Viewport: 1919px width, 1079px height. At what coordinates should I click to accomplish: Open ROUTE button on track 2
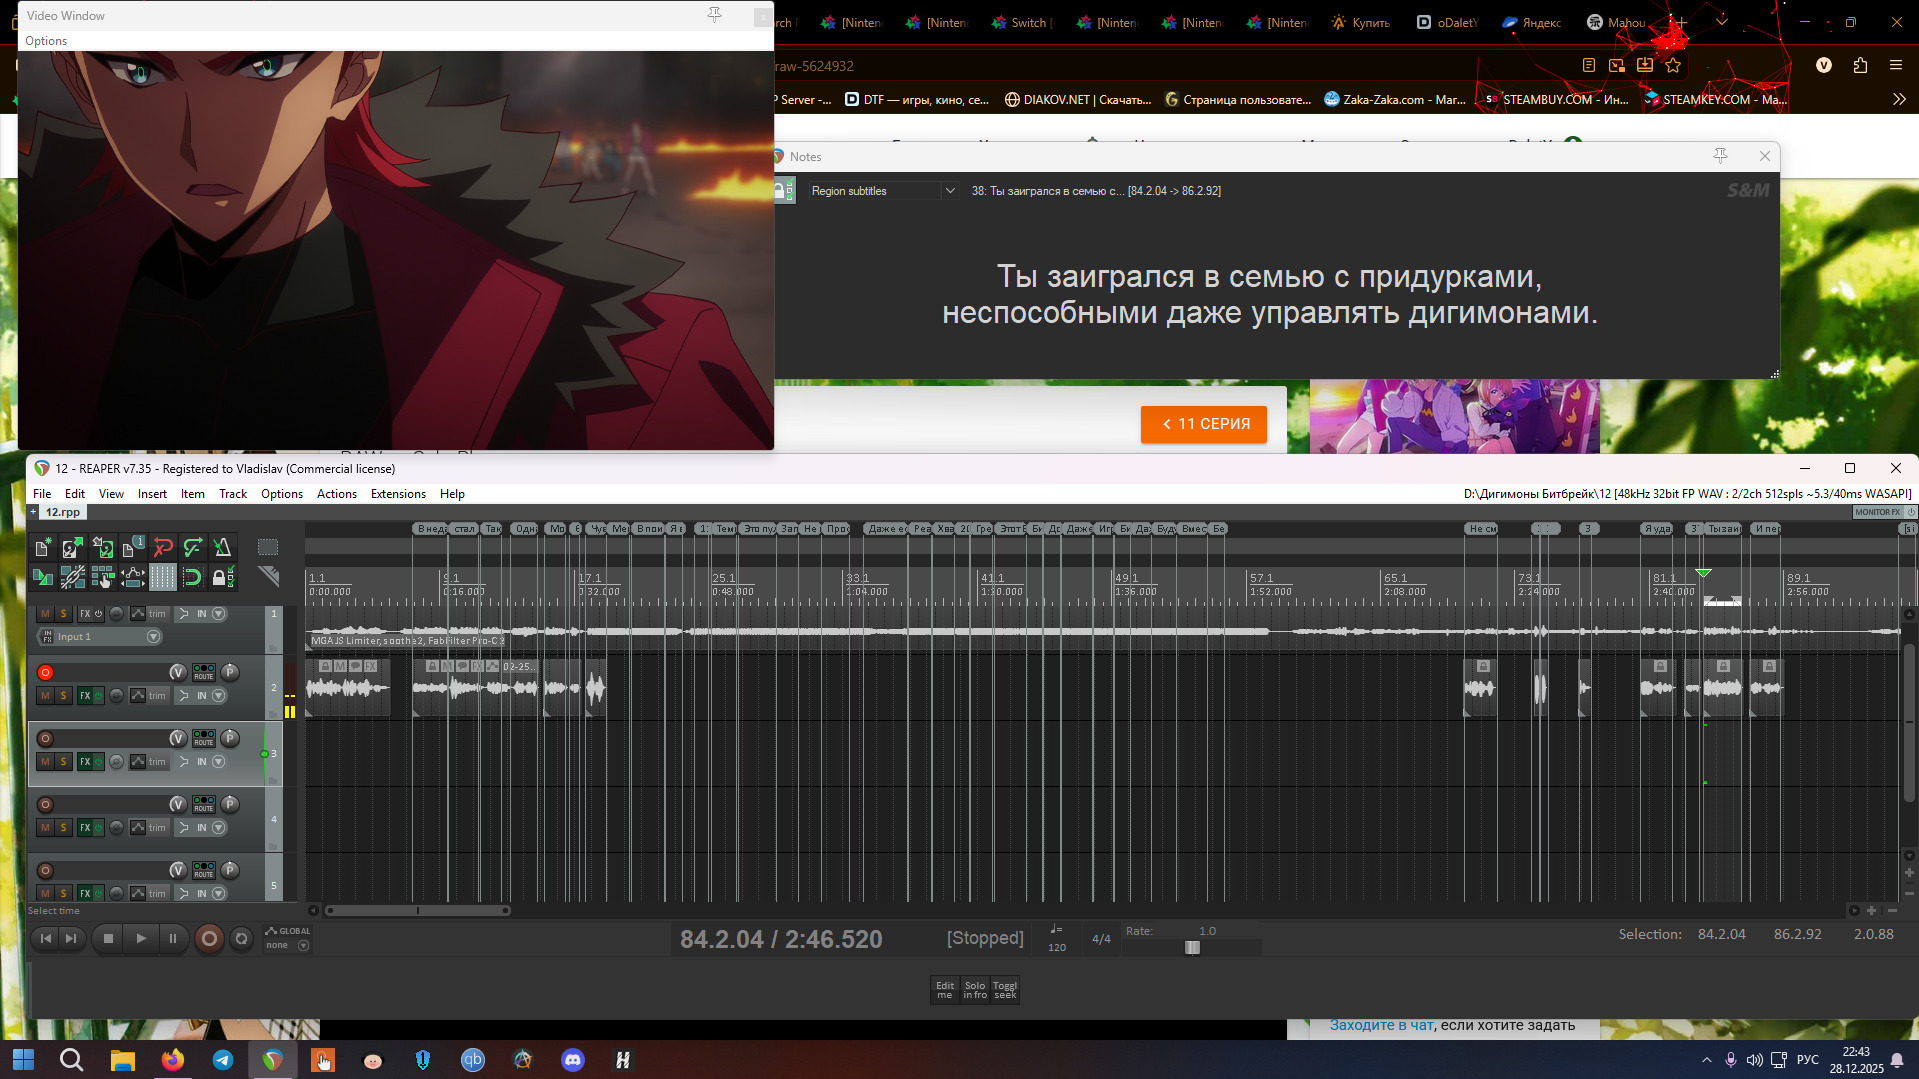pos(203,673)
